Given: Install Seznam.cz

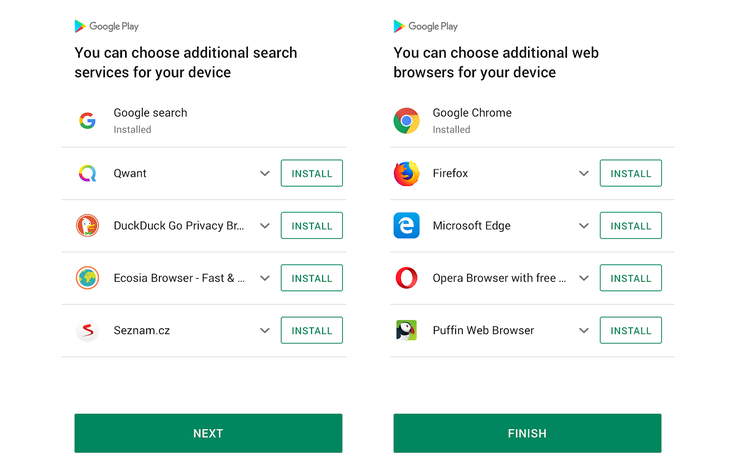Looking at the screenshot, I should (312, 330).
